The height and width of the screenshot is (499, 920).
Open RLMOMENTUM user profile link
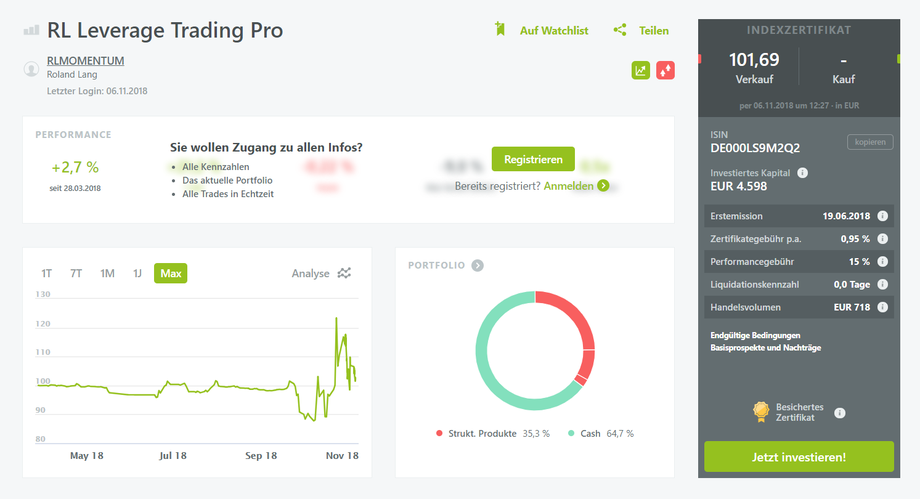pos(85,60)
